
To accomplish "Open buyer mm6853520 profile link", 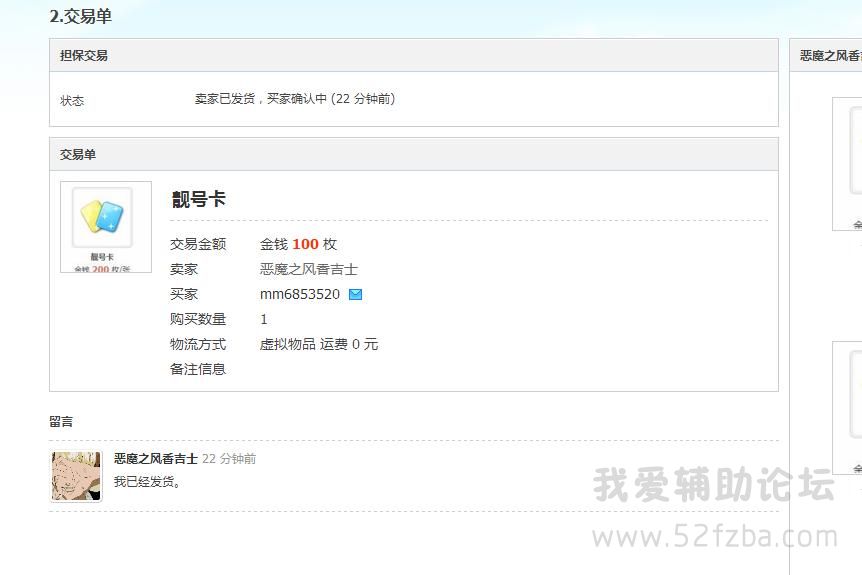I will (300, 295).
